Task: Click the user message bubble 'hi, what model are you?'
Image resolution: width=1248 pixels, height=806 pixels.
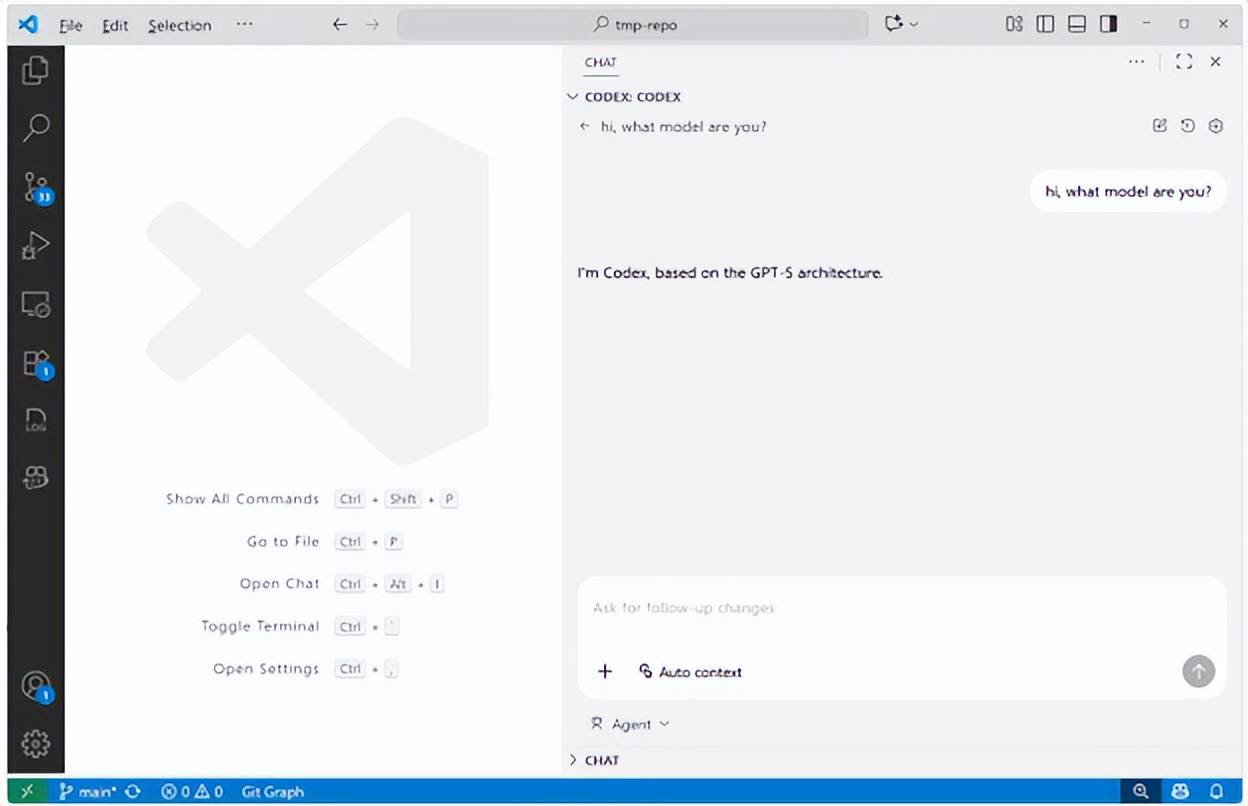Action: tap(1128, 191)
